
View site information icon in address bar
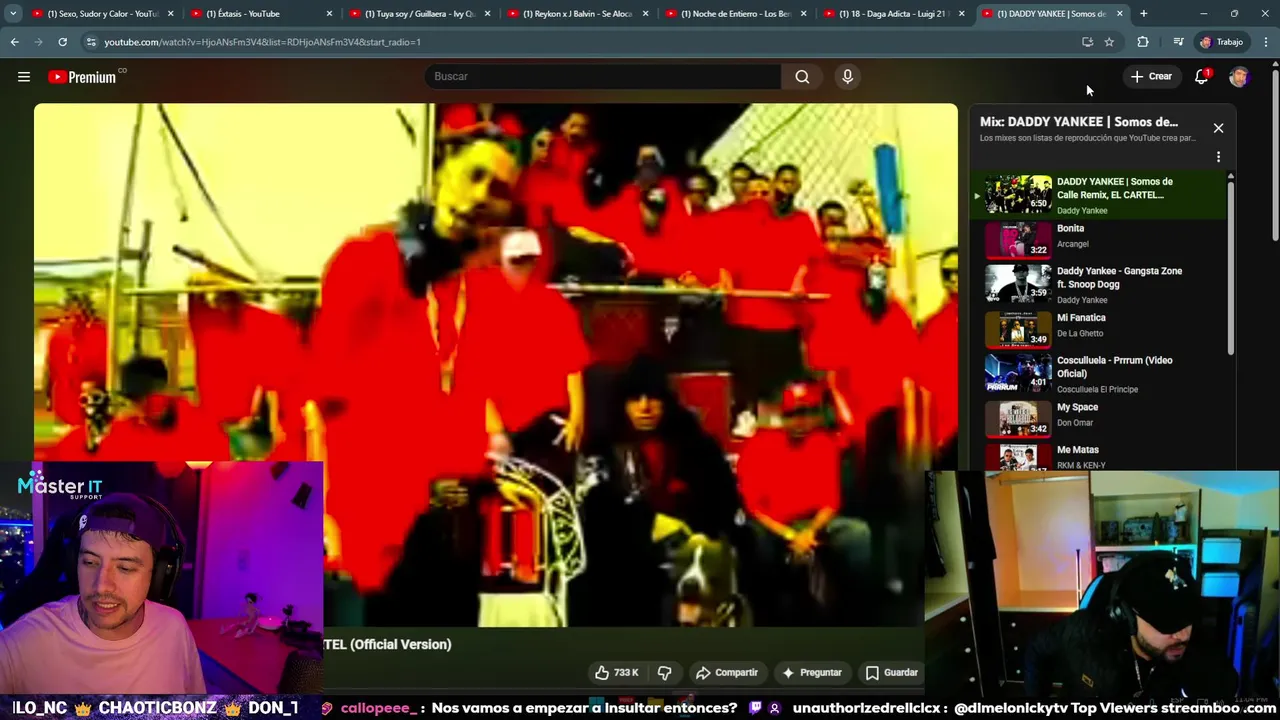91,42
